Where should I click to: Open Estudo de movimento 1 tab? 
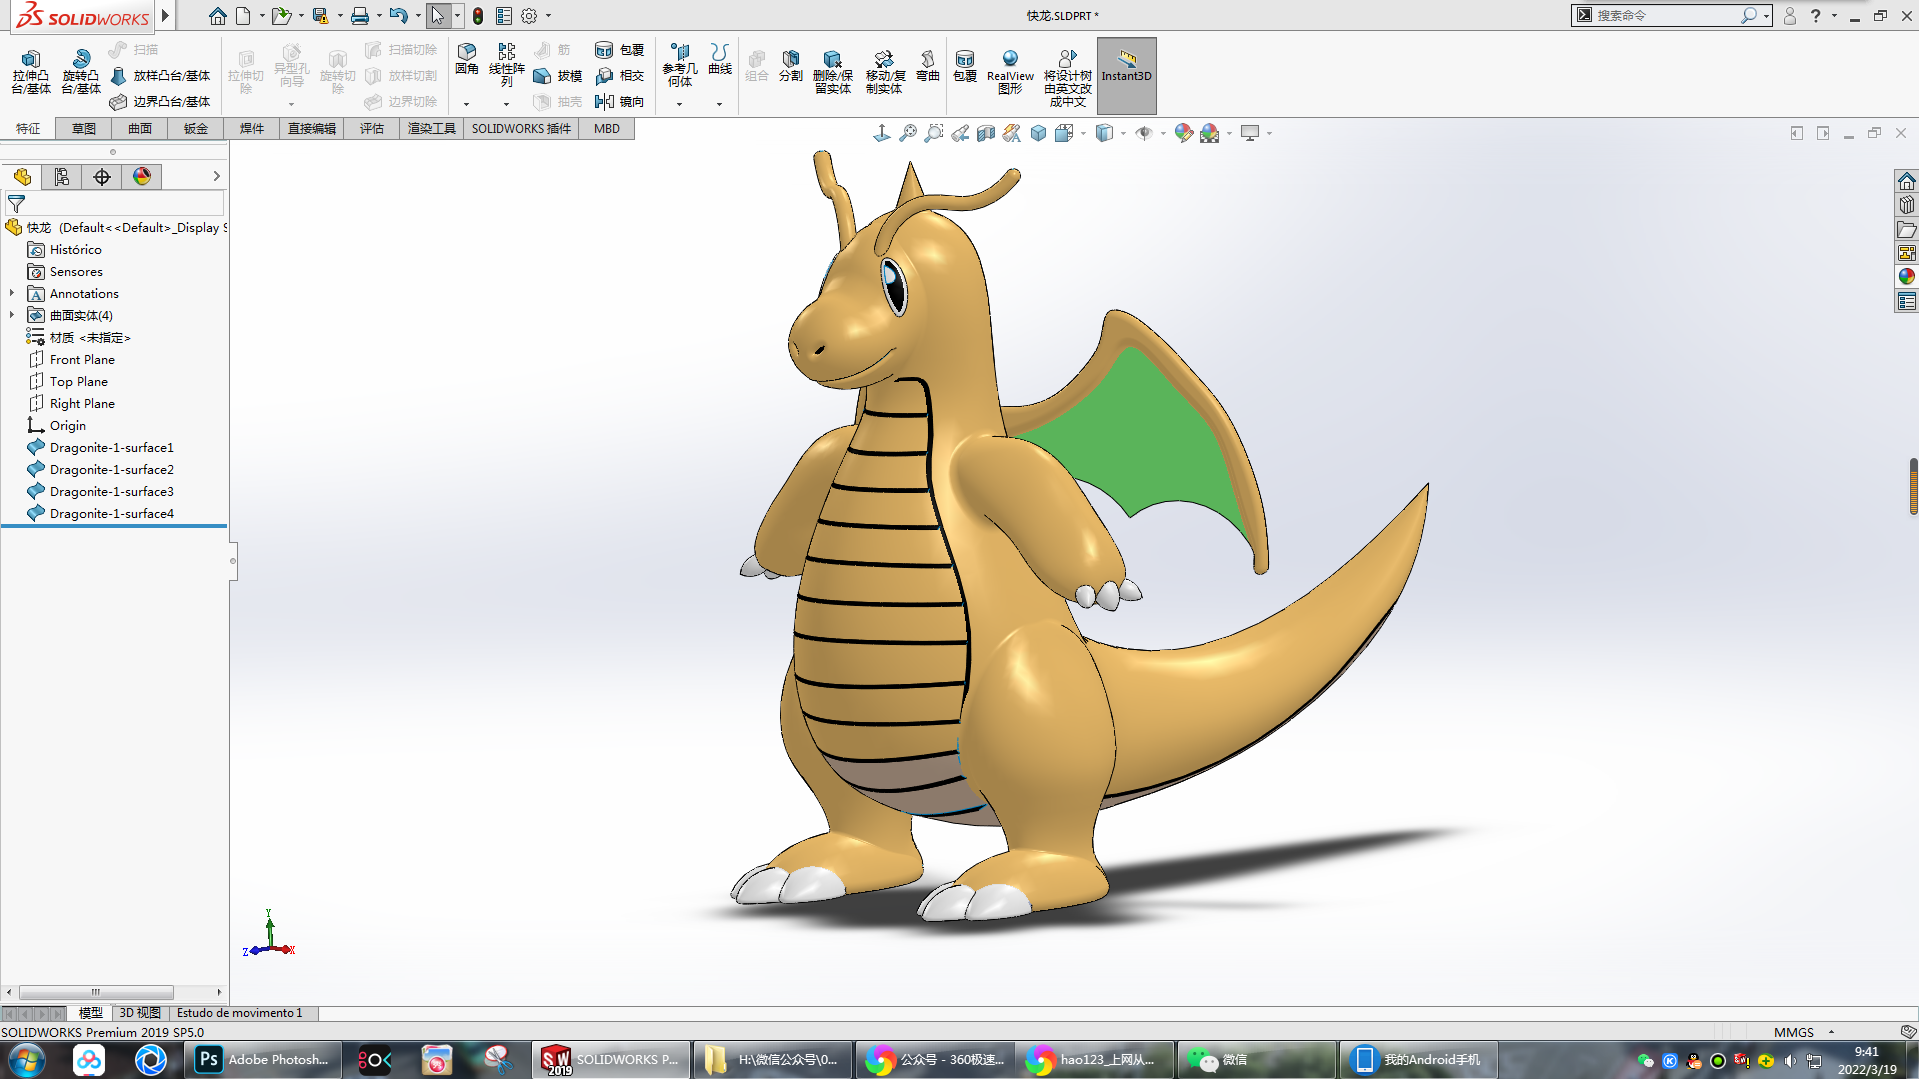coord(239,1013)
